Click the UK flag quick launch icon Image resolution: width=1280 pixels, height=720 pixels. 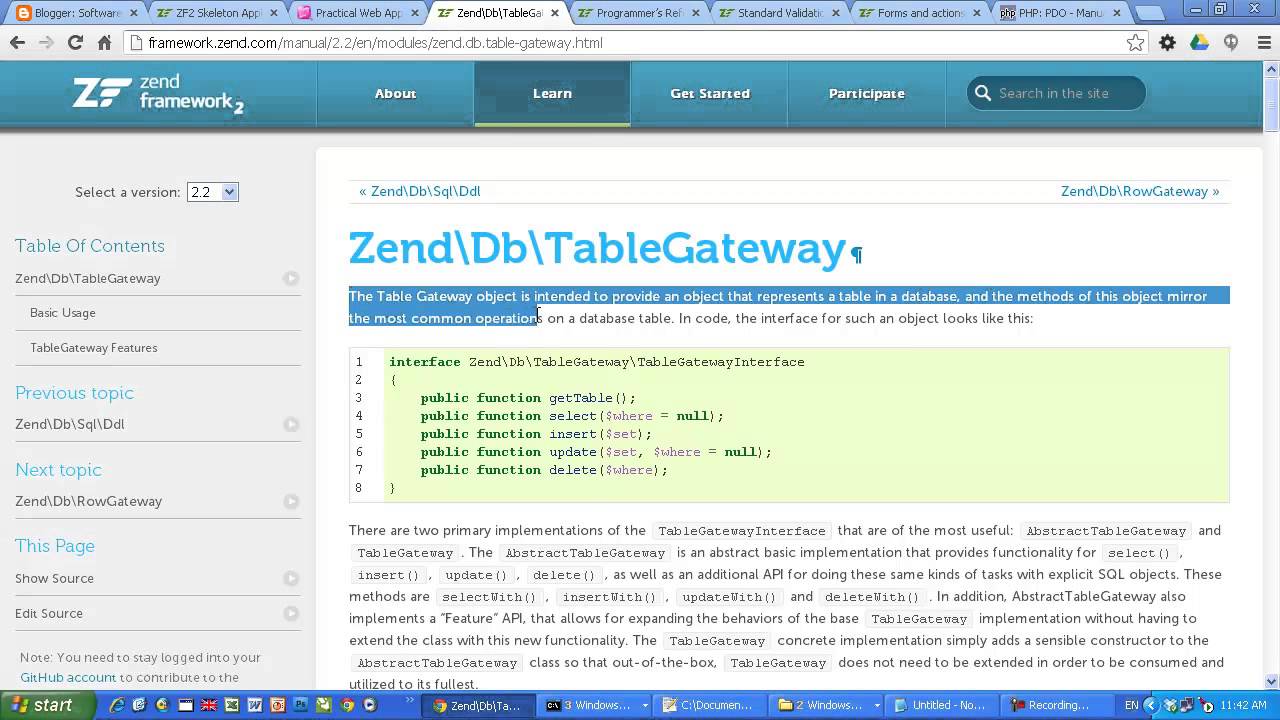[209, 705]
